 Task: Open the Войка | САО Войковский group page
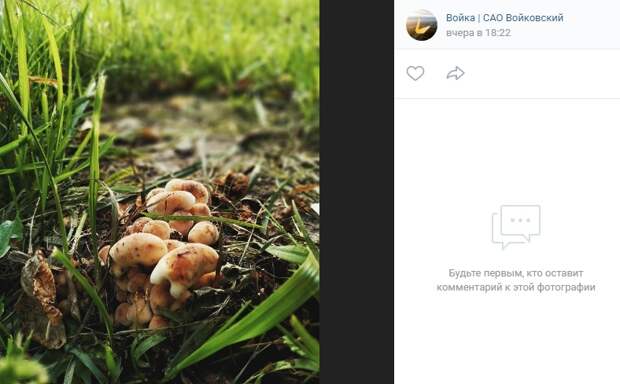click(x=505, y=18)
